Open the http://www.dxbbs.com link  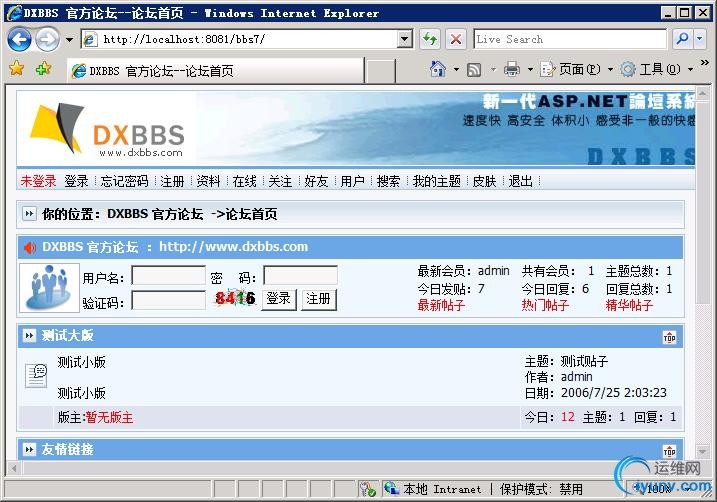pos(233,246)
